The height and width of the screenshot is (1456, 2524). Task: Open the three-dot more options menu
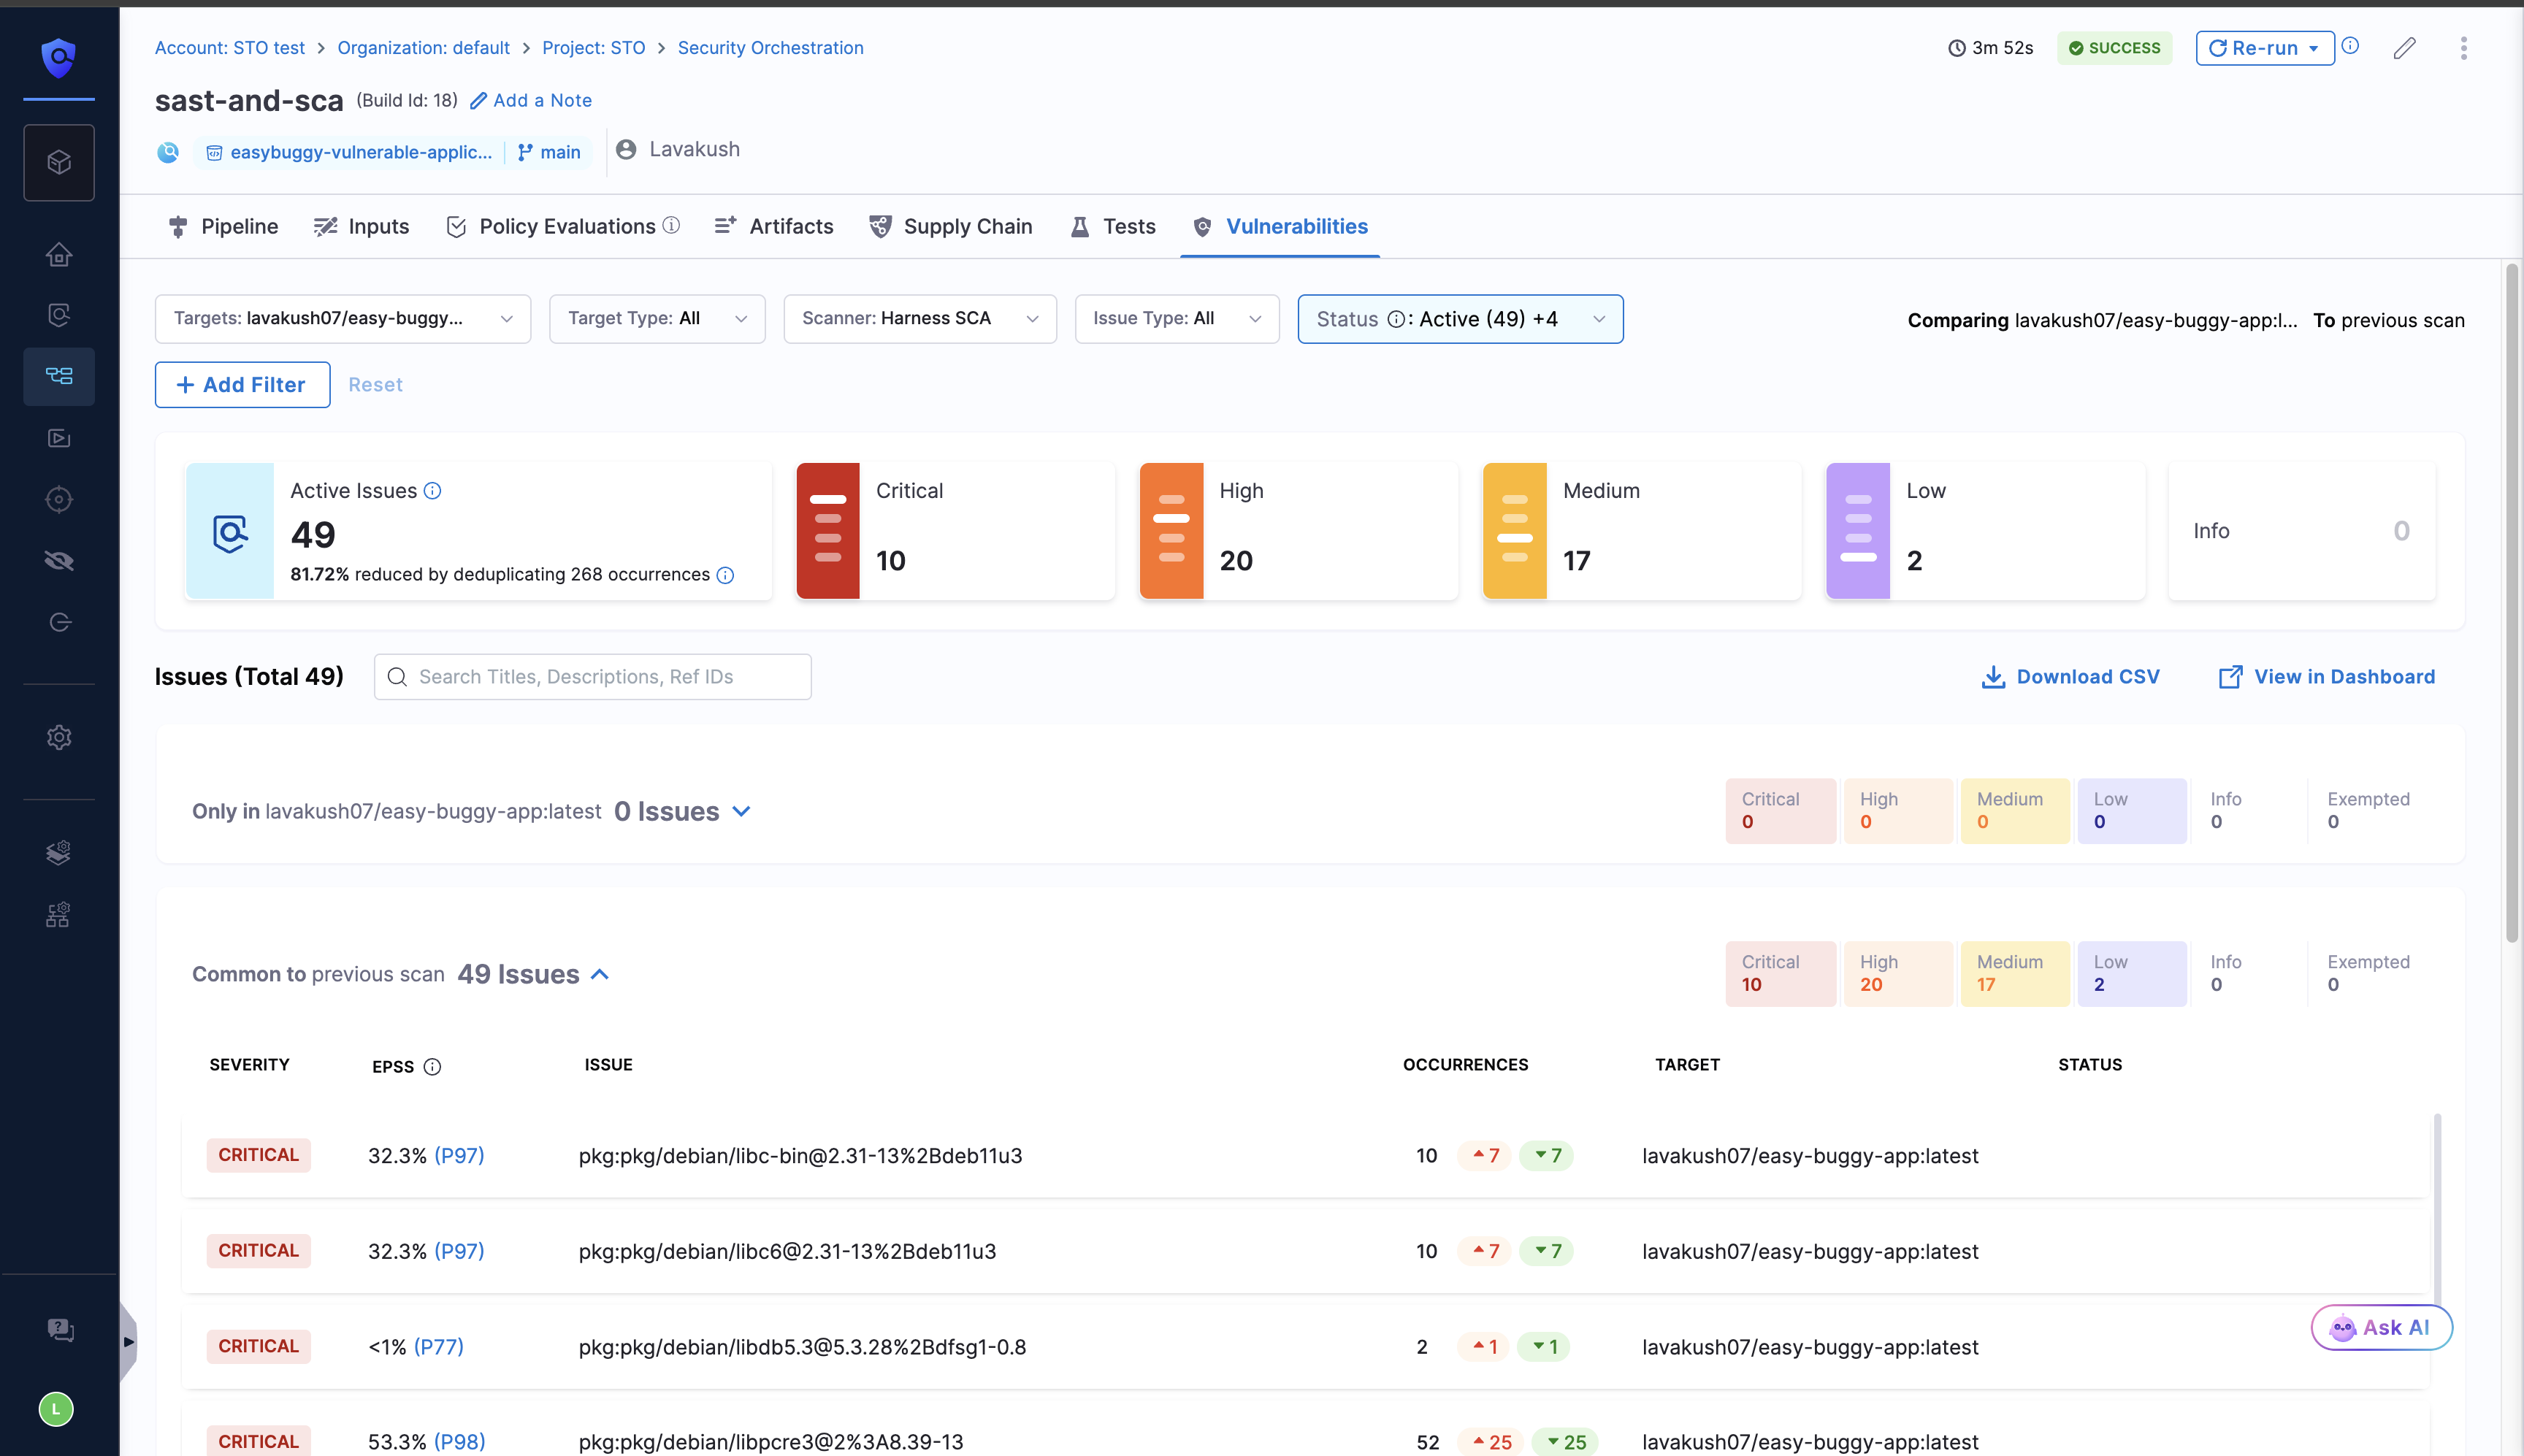[x=2463, y=48]
